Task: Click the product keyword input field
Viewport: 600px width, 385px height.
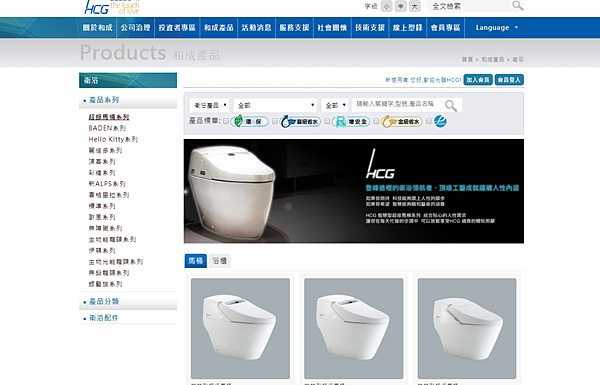Action: click(x=398, y=104)
